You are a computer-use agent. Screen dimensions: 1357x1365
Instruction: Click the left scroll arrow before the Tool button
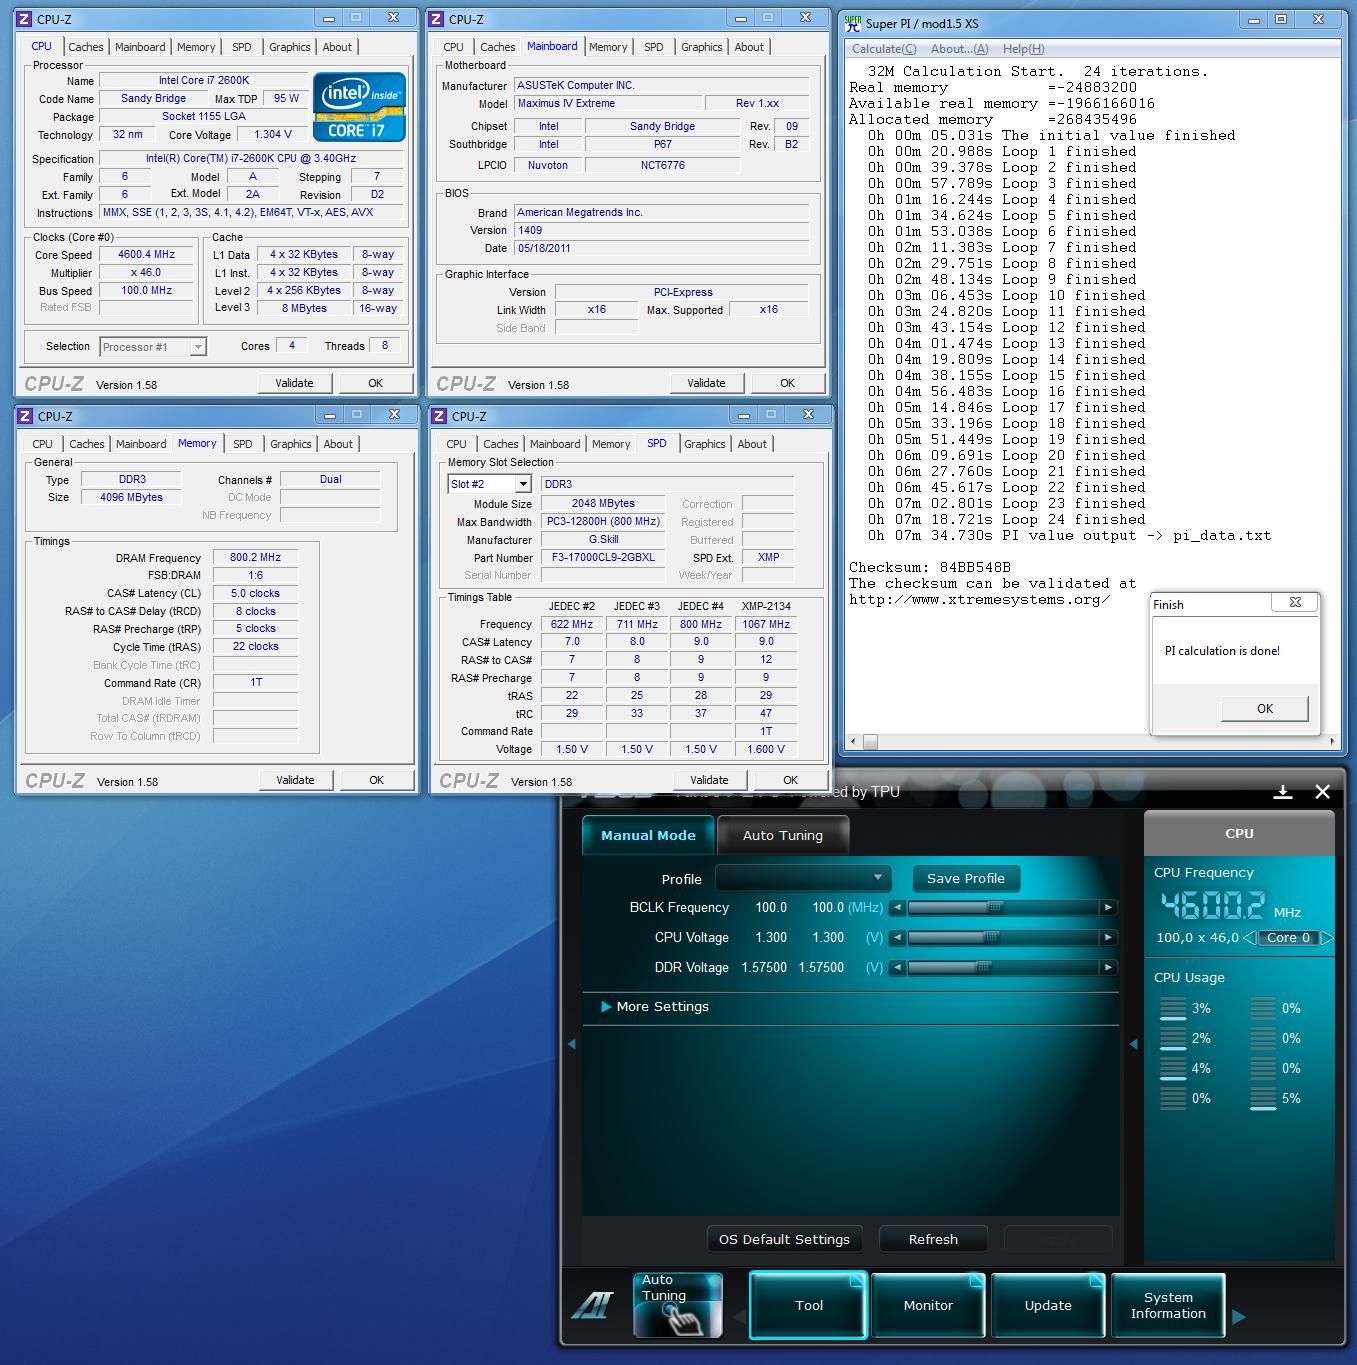pyautogui.click(x=740, y=1317)
